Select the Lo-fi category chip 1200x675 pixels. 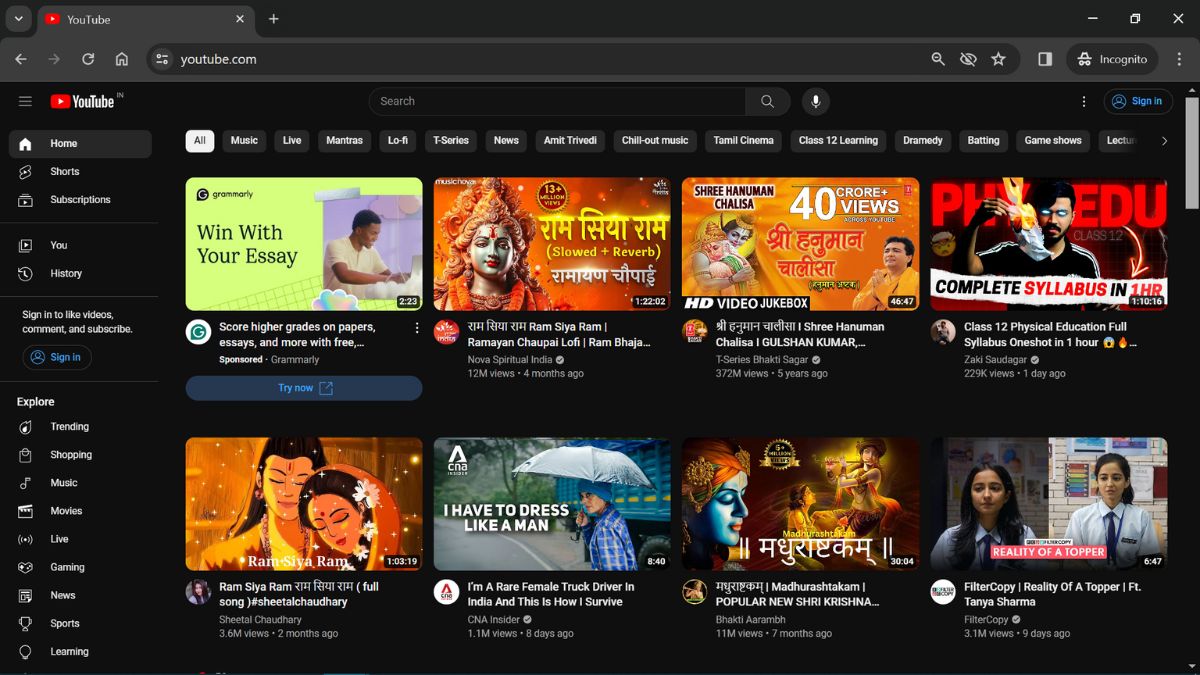coord(398,141)
